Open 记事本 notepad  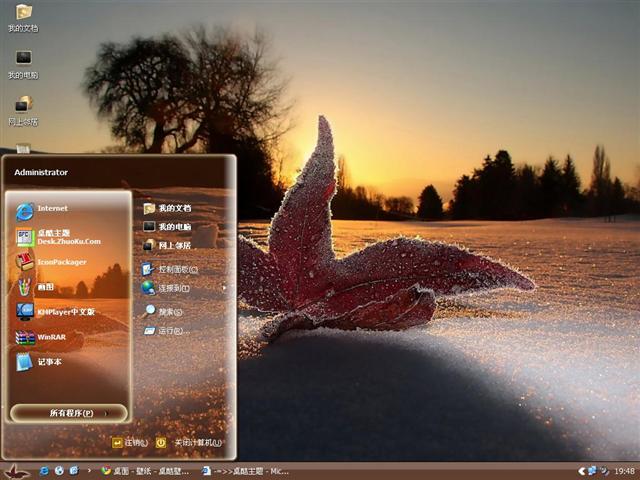(x=39, y=362)
